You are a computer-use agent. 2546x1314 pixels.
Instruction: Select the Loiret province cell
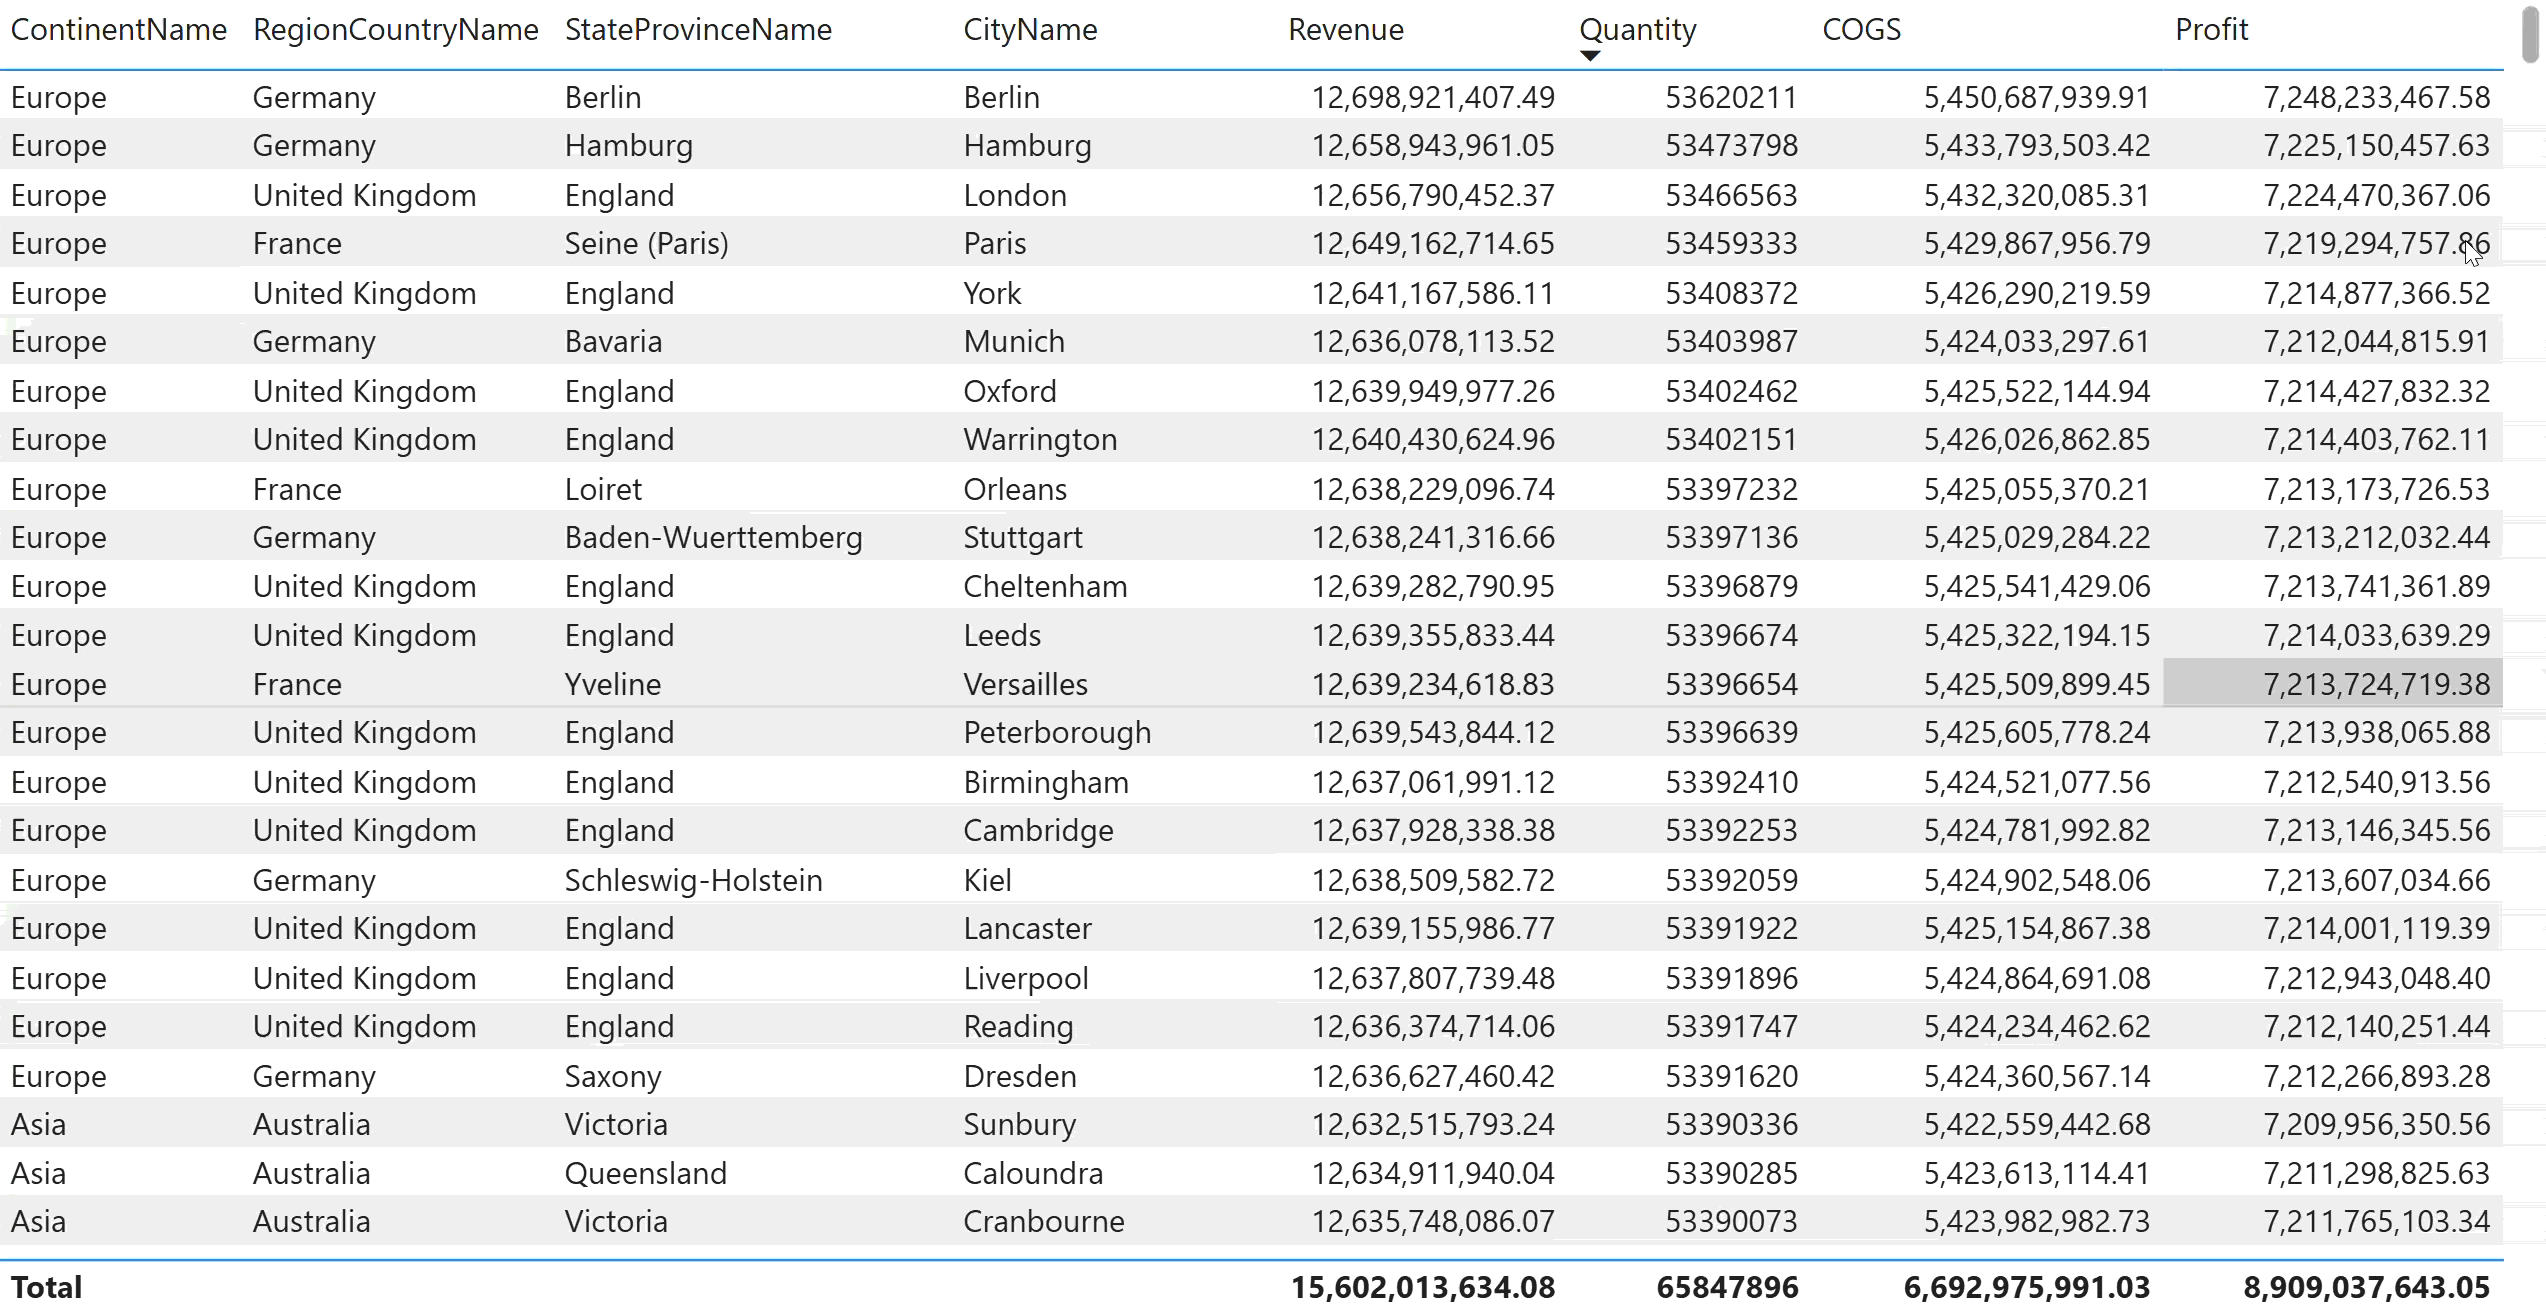pyautogui.click(x=603, y=489)
